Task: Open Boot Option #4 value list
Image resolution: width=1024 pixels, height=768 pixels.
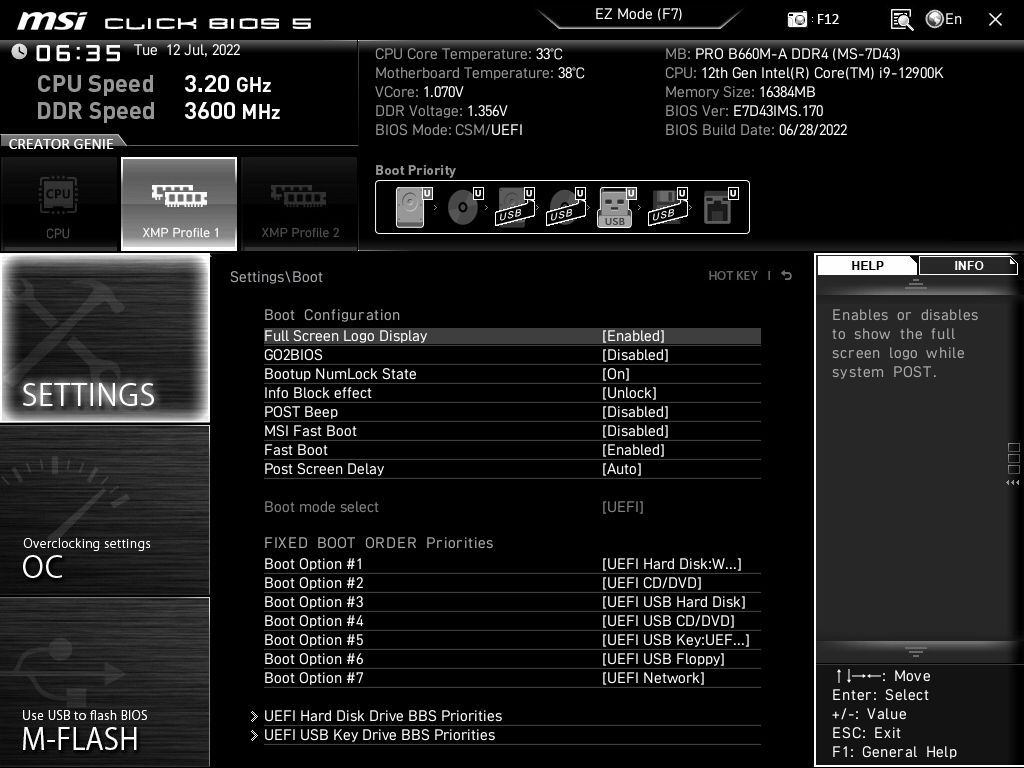Action: pos(668,620)
